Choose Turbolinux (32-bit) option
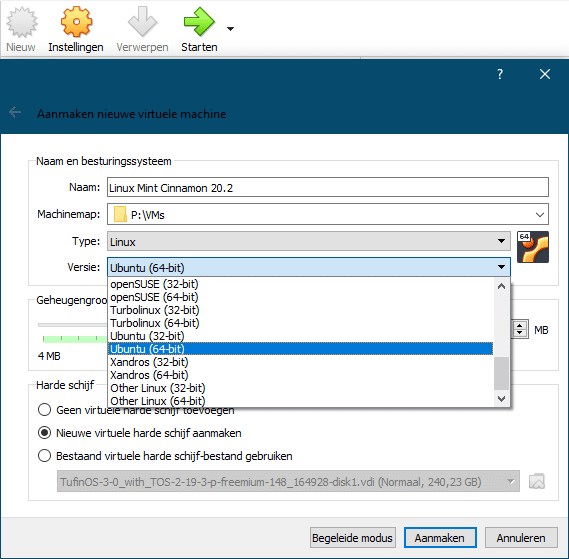This screenshot has width=569, height=559. (300, 310)
